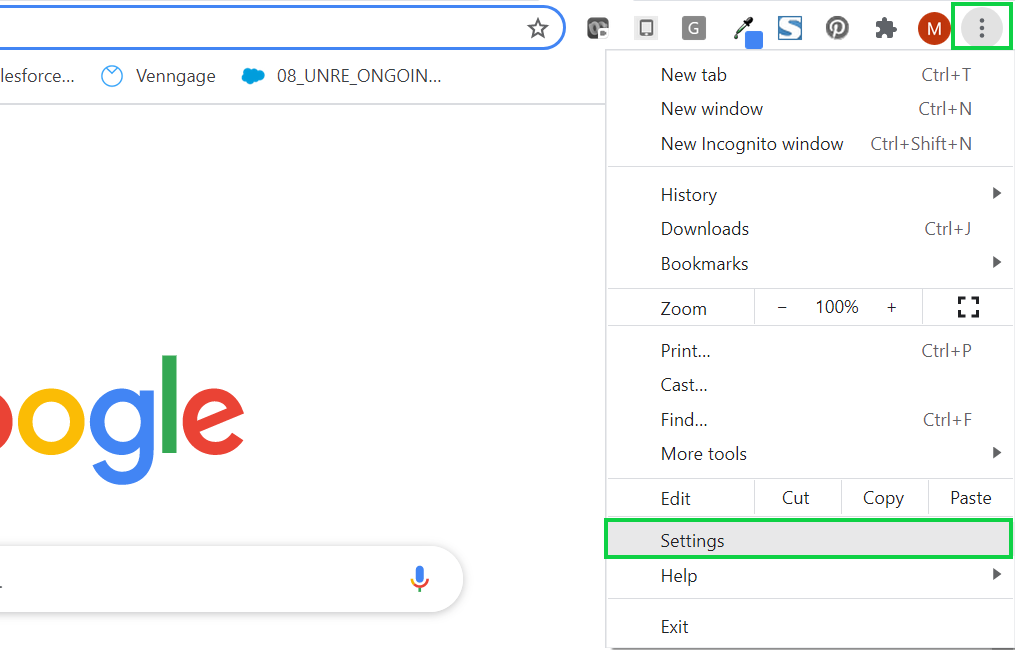Image resolution: width=1015 pixels, height=650 pixels.
Task: Open the Salesforce bookmark on the left
Action: 38,76
